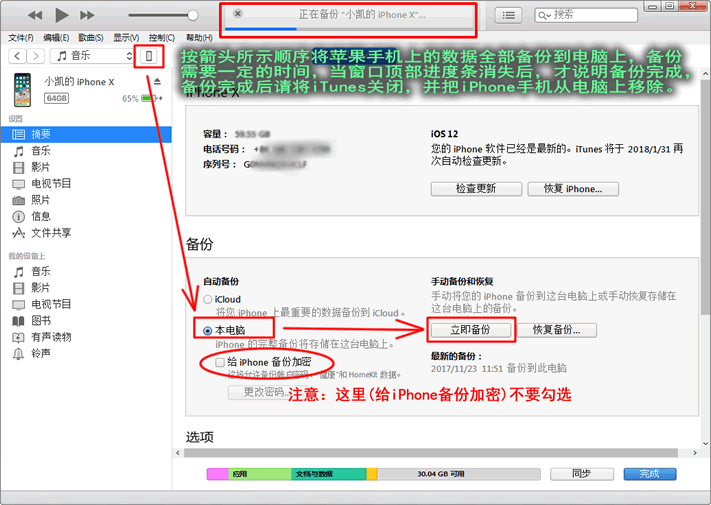711x505 pixels.
Task: Click the 检查更新 button
Action: coord(476,189)
